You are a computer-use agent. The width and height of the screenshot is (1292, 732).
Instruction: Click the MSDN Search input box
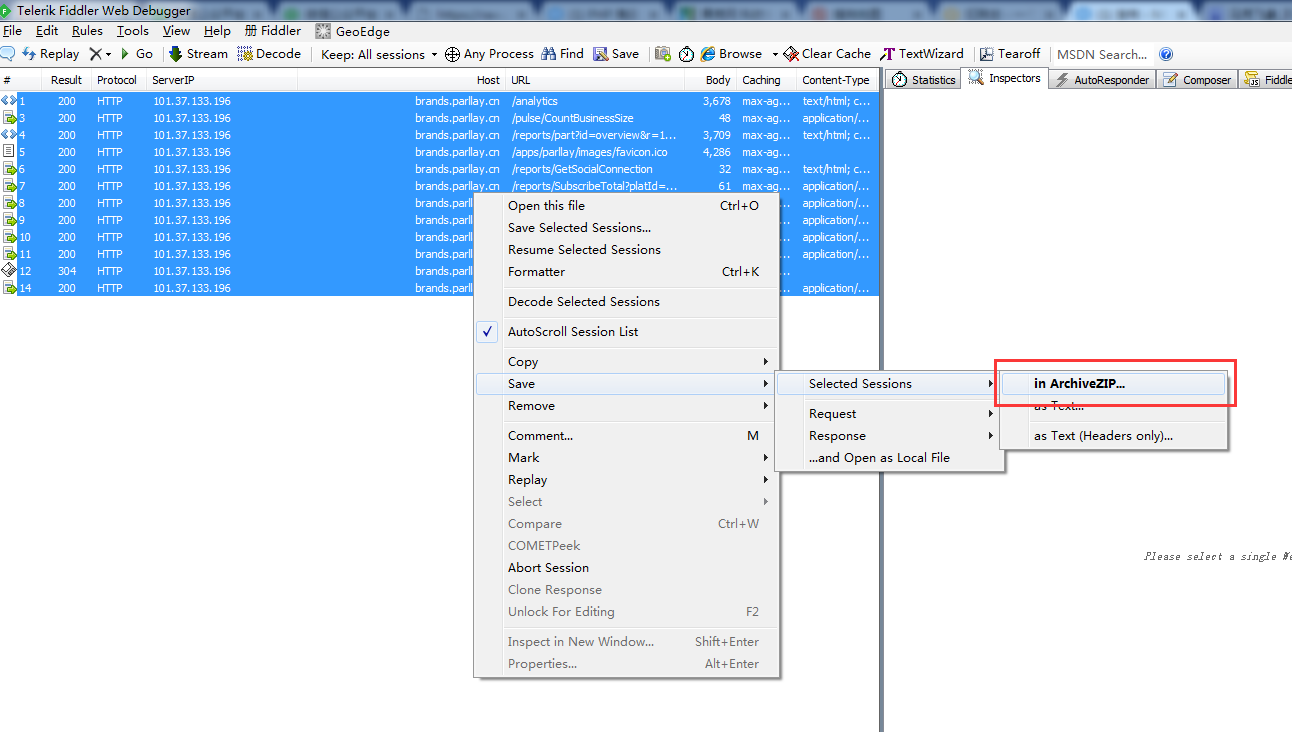1101,54
